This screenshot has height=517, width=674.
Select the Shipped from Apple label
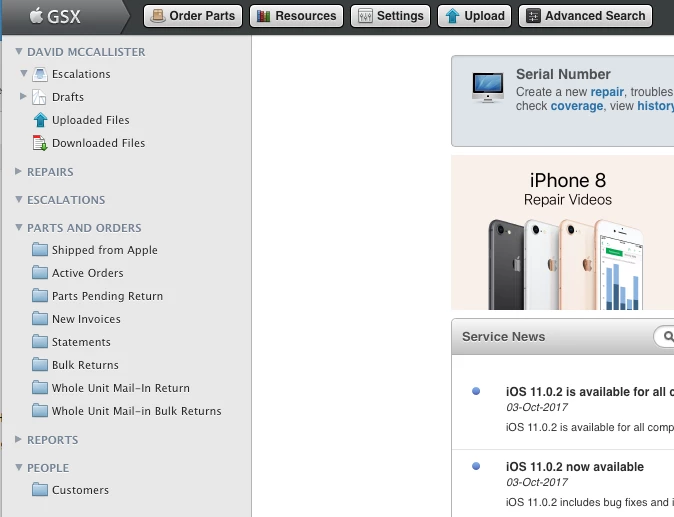[x=105, y=250]
